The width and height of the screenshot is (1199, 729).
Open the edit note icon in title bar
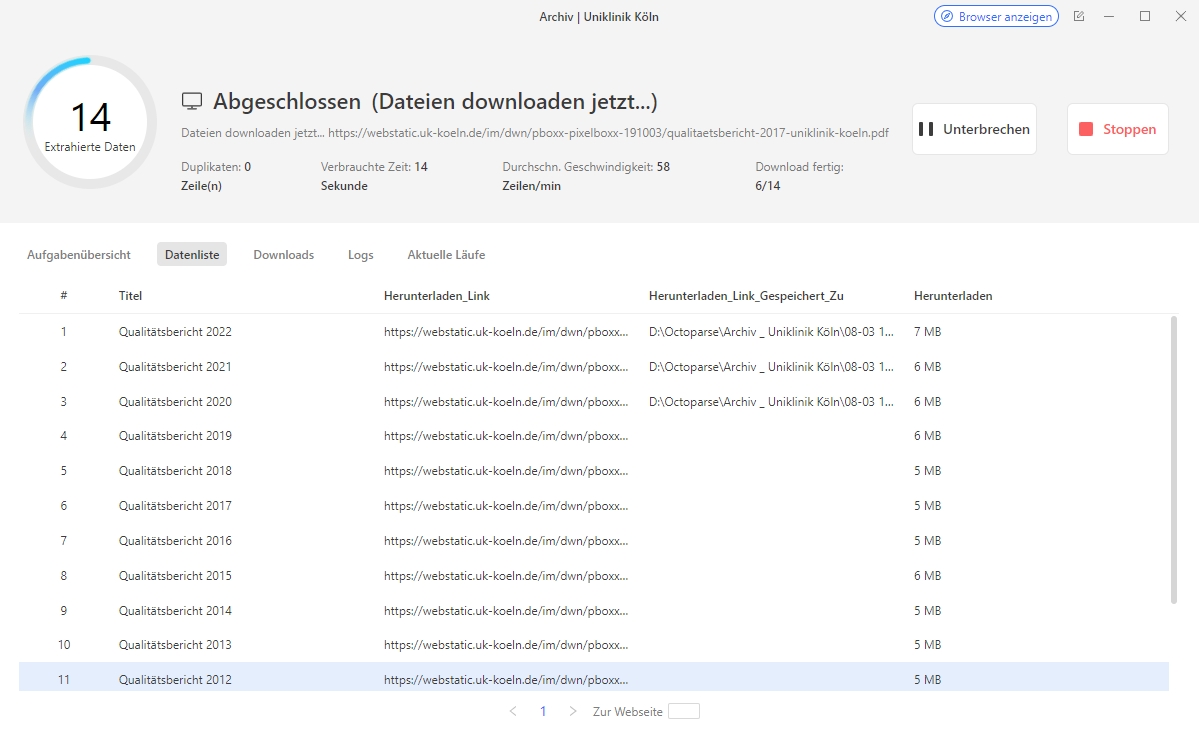[1079, 16]
